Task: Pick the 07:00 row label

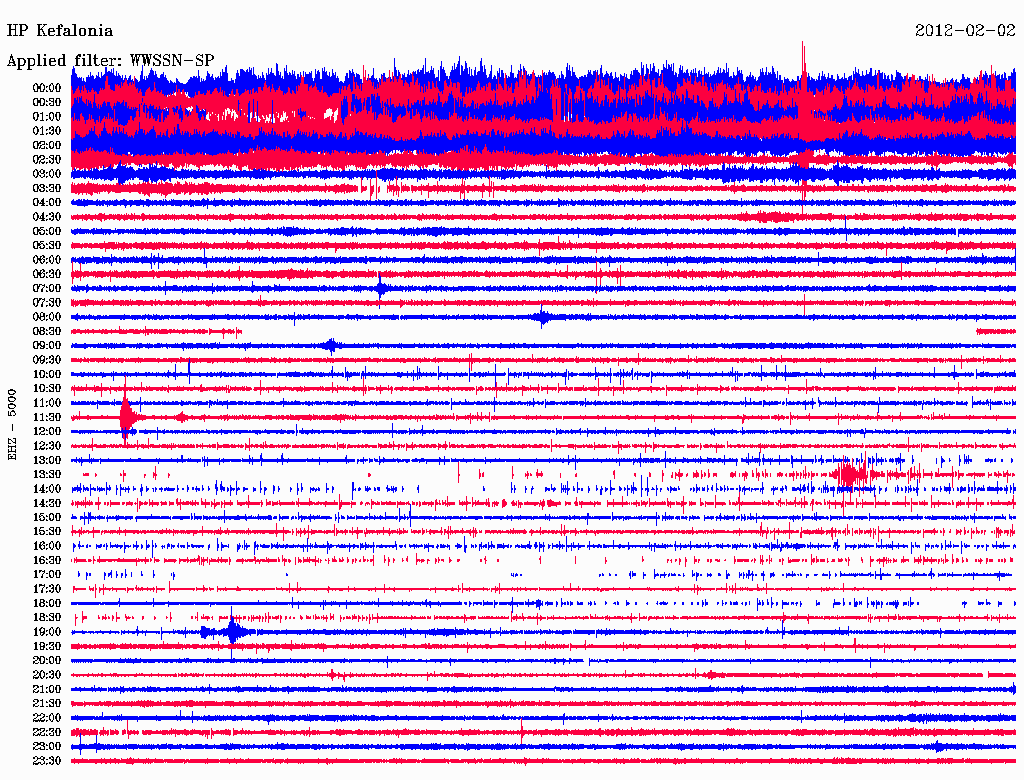Action: pos(46,288)
